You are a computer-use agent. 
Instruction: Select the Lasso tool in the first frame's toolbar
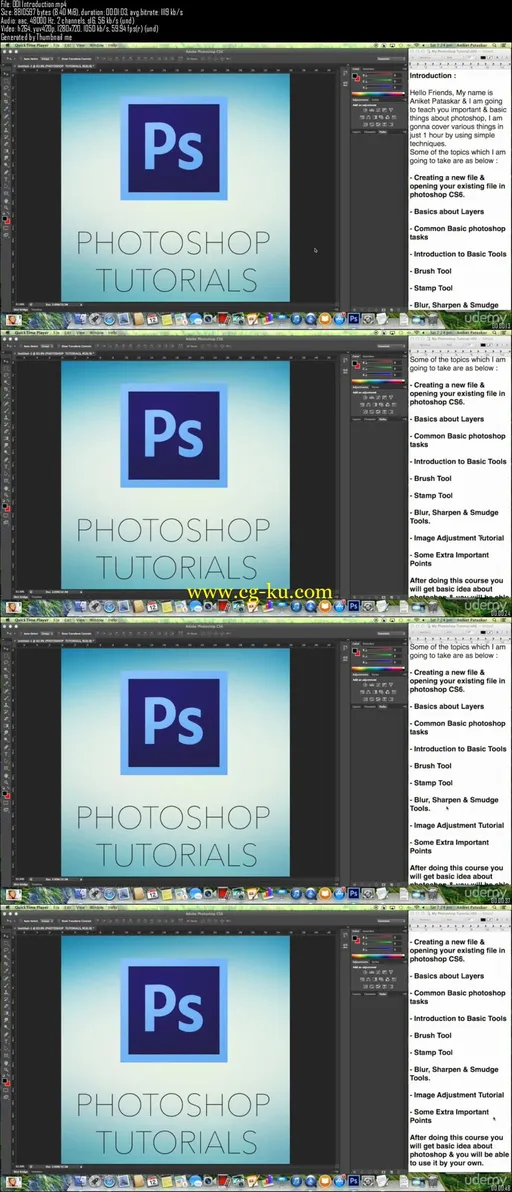coord(6,88)
